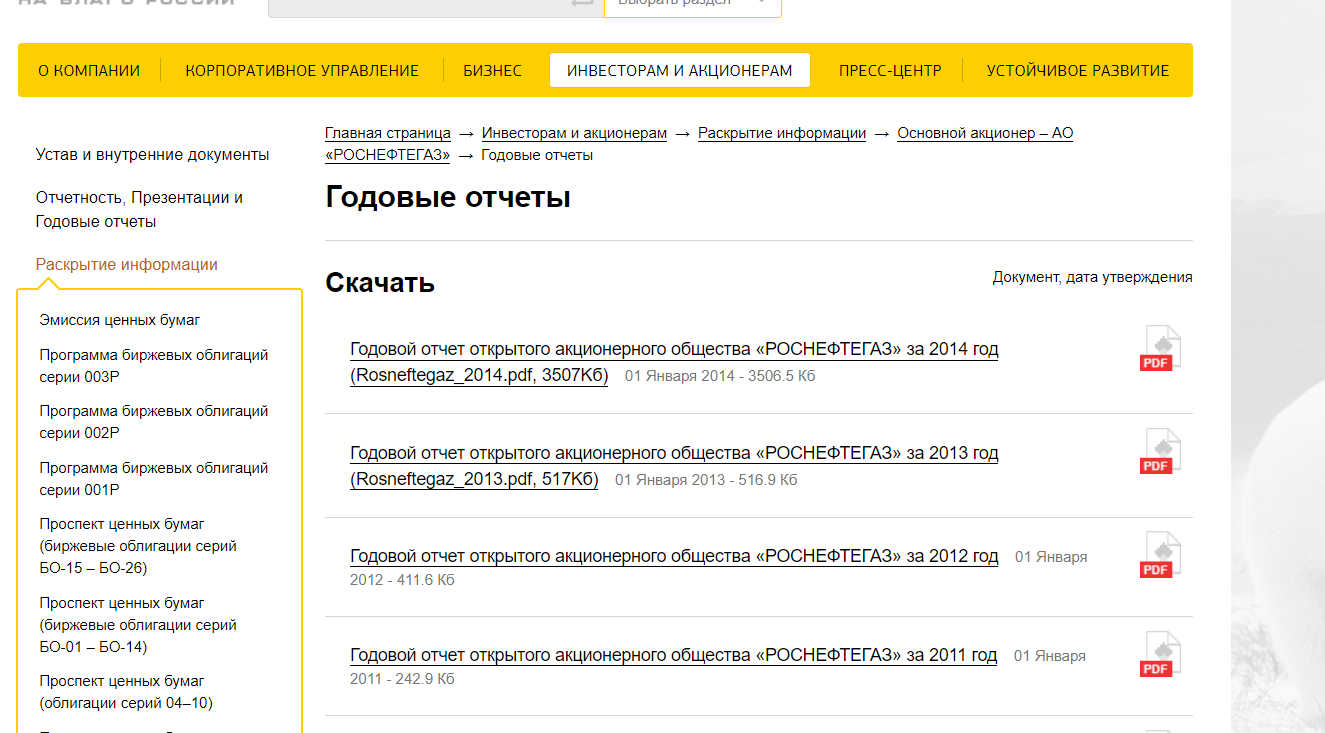Click 'Основной акционер – АО «РОСНЕФТЕГАЗ»' breadcrumb
The image size is (1325, 733).
pyautogui.click(x=984, y=133)
